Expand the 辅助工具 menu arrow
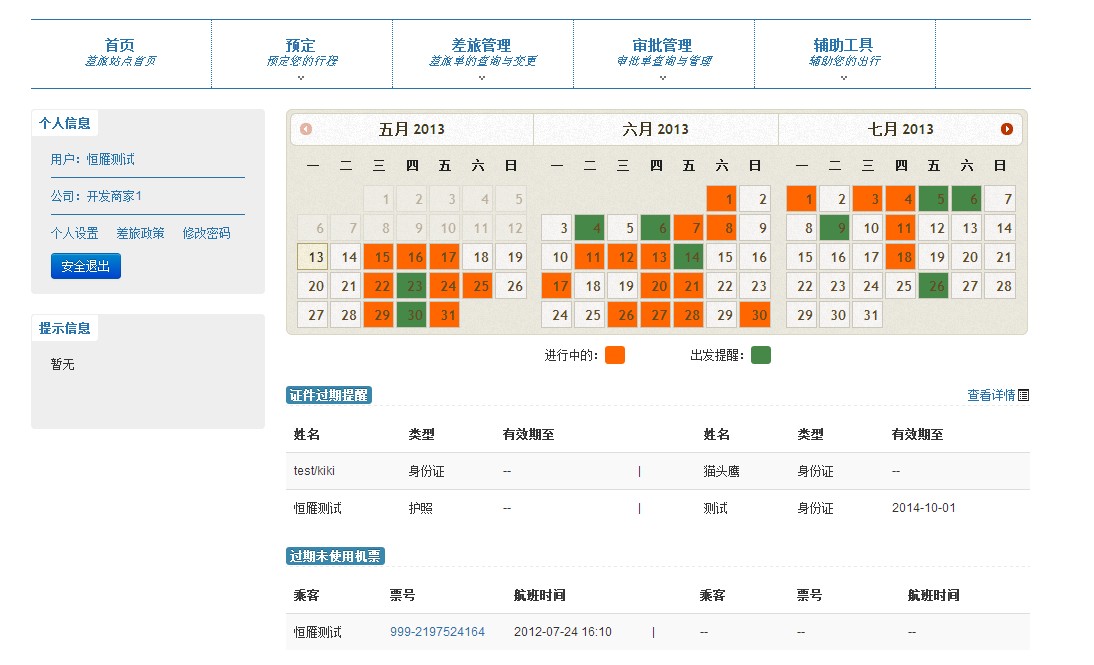 point(844,77)
